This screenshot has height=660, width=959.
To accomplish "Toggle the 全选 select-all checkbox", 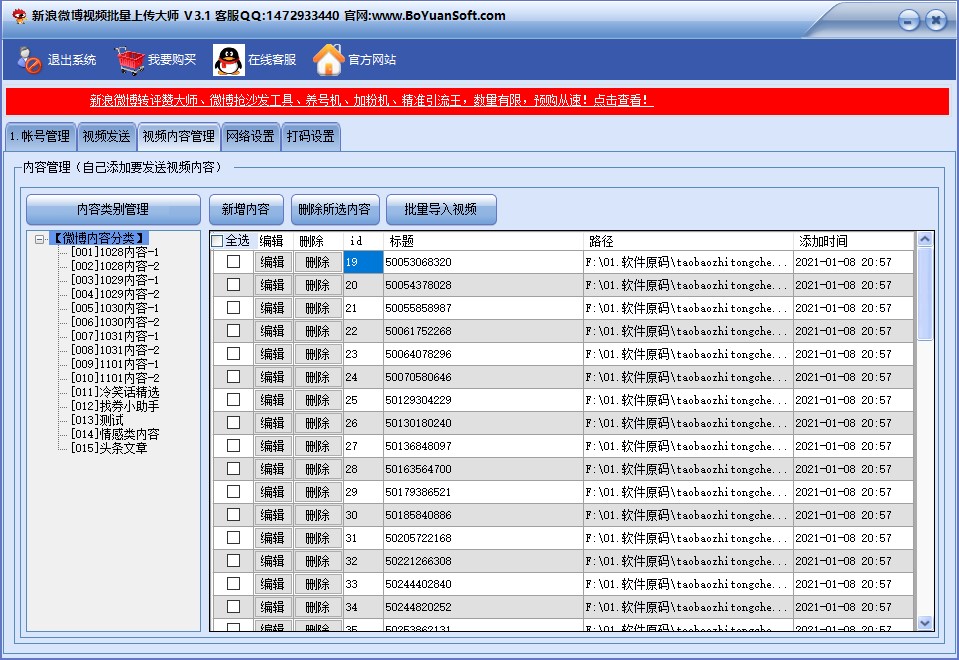I will pyautogui.click(x=217, y=241).
